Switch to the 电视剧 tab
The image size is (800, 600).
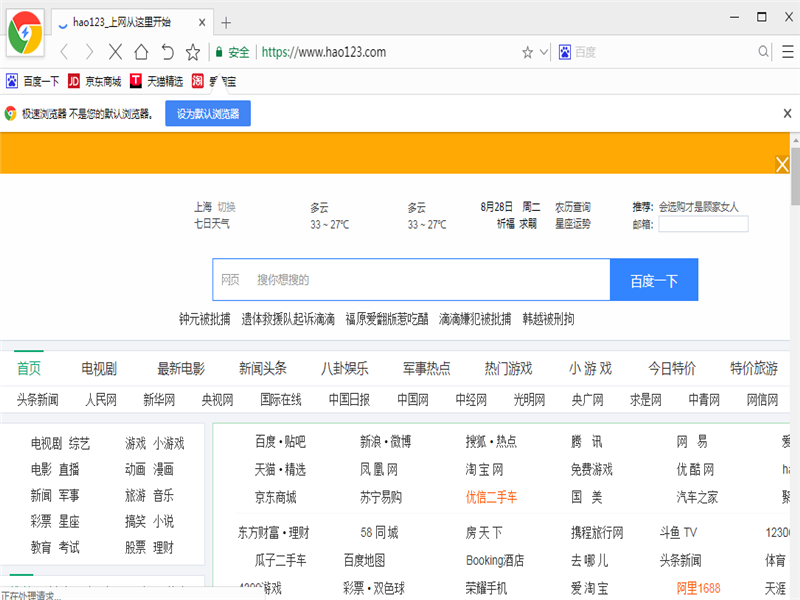click(99, 368)
